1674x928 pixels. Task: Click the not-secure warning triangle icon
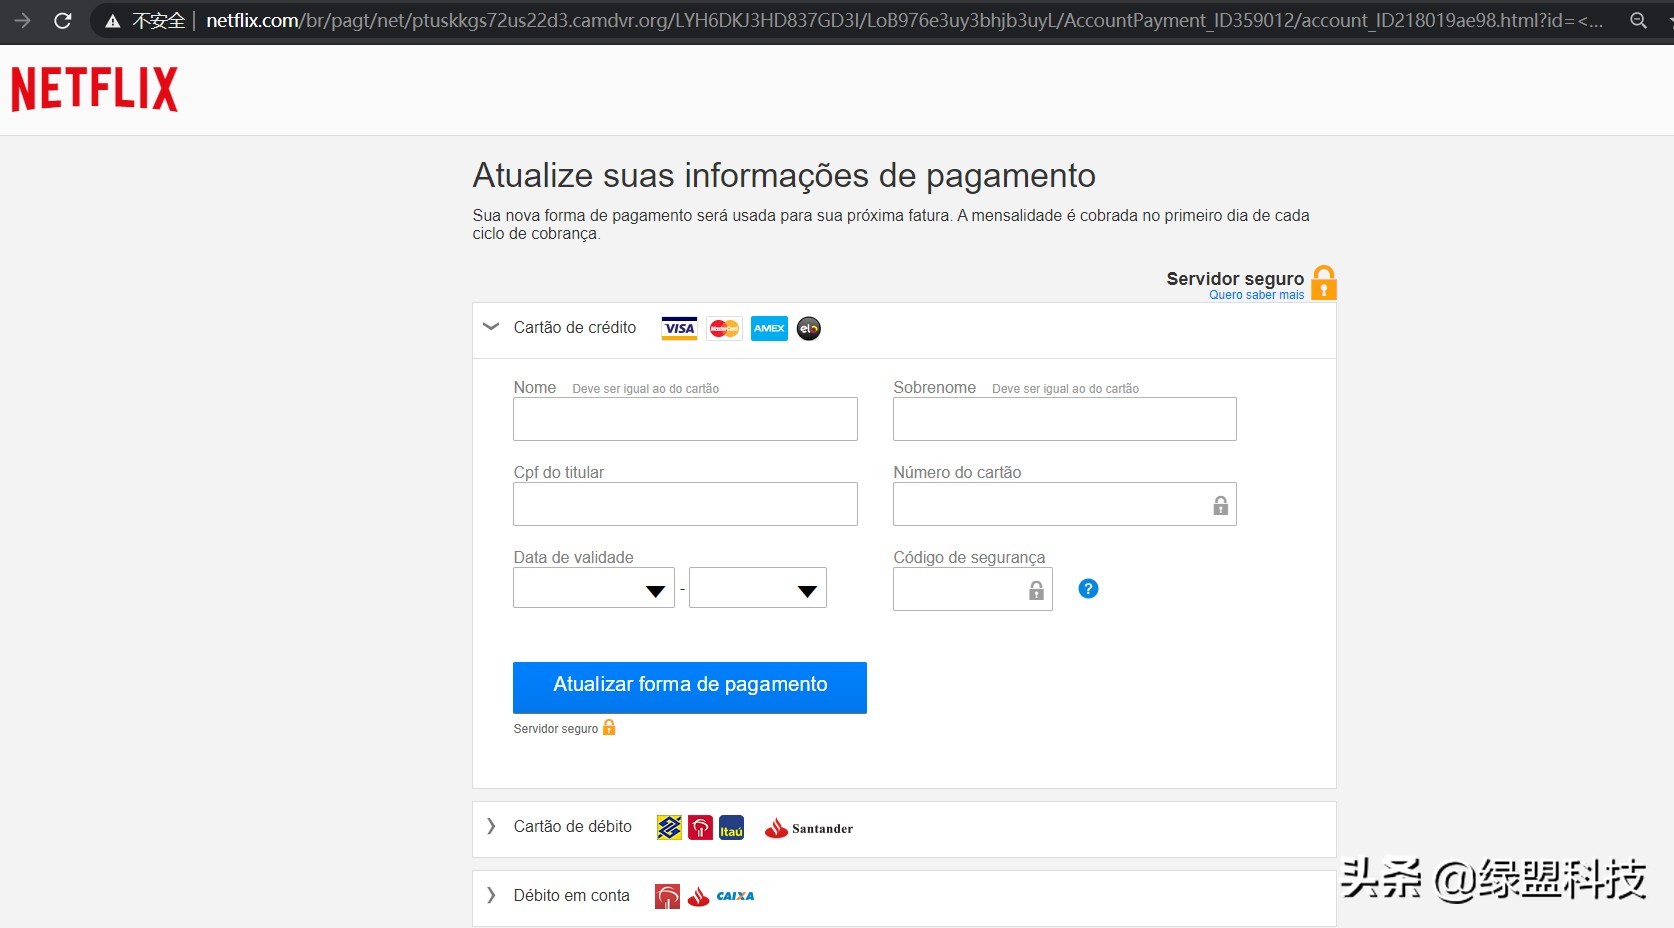113,21
